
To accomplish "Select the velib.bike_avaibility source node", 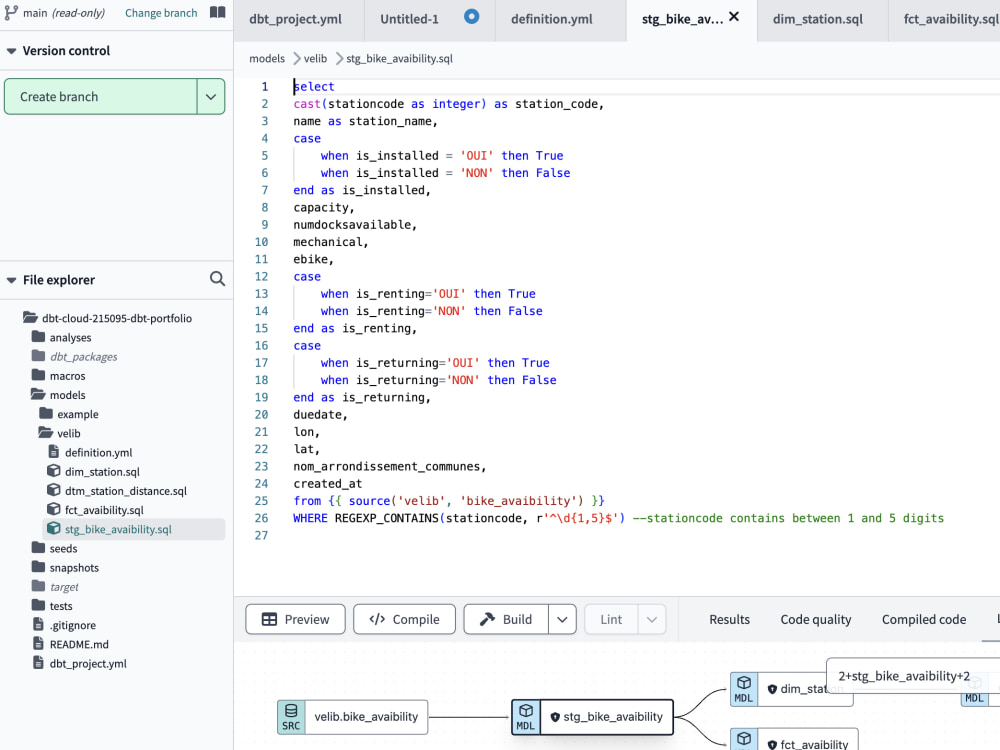I will (x=353, y=717).
